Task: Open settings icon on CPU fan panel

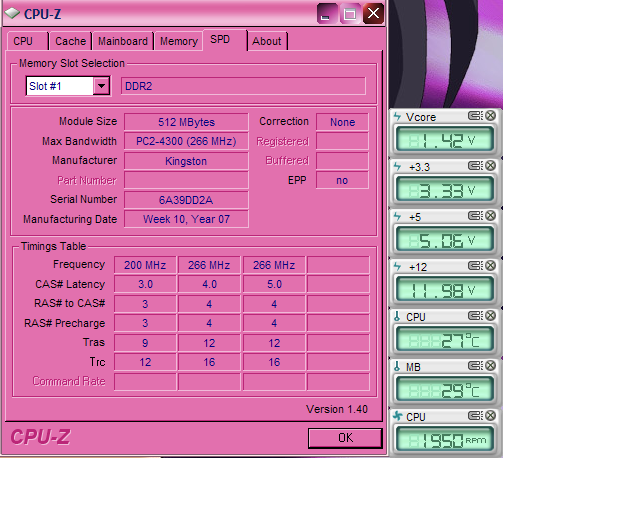Action: point(475,416)
